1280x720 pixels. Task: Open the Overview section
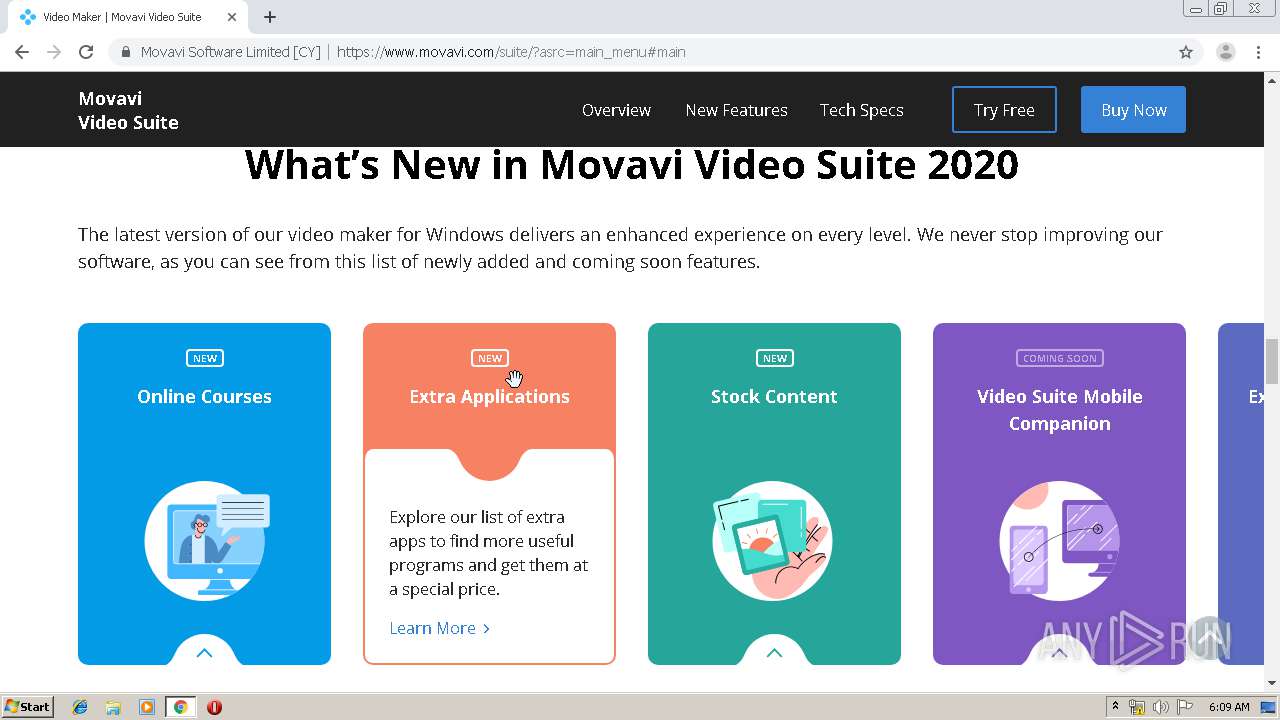point(616,110)
